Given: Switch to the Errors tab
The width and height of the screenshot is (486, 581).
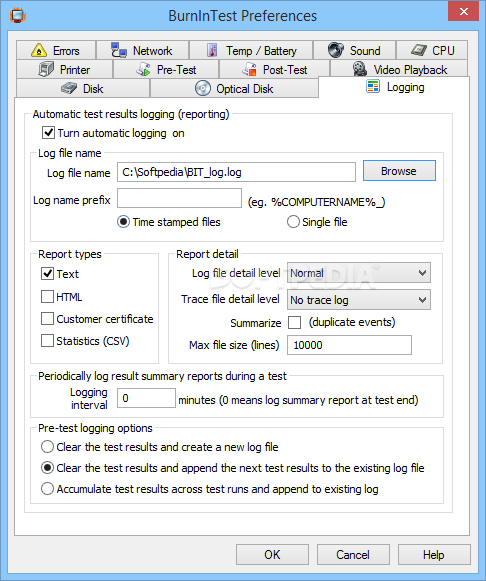Looking at the screenshot, I should pyautogui.click(x=56, y=50).
